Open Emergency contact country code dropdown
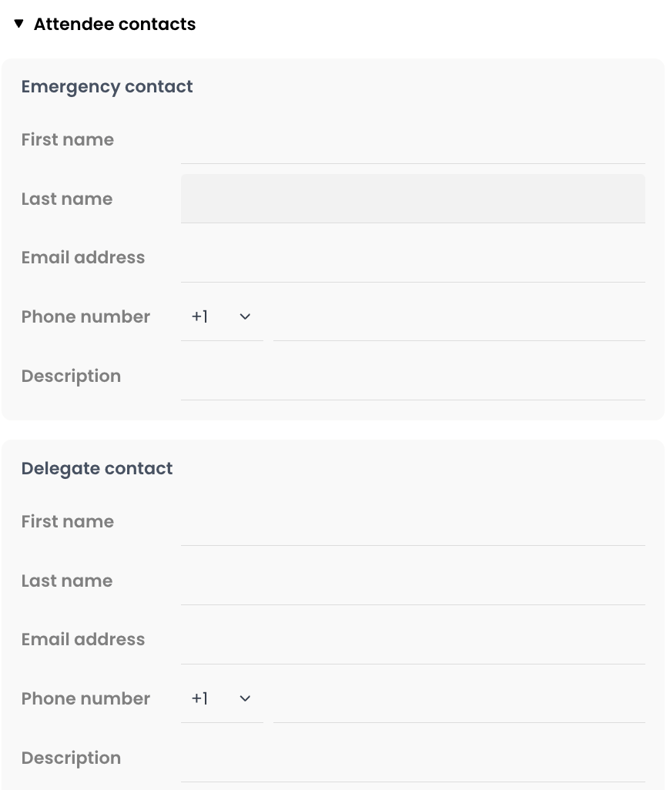Screen dimensions: 670x790 pos(222,317)
